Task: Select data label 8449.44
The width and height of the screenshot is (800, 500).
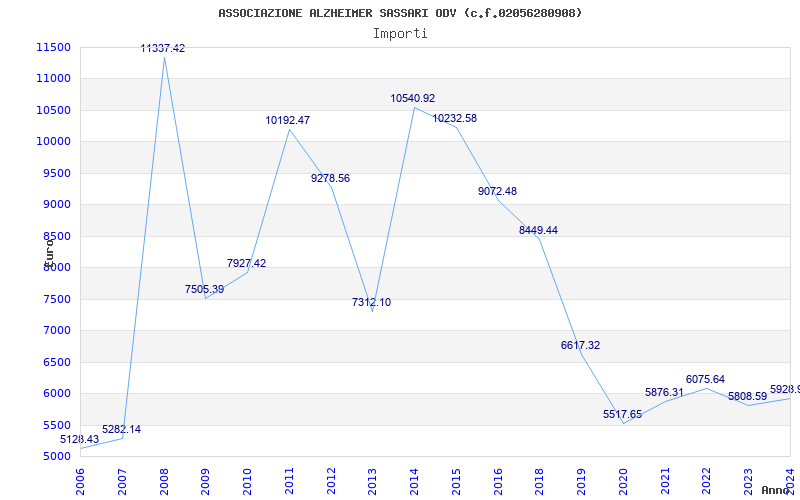Action: [538, 230]
